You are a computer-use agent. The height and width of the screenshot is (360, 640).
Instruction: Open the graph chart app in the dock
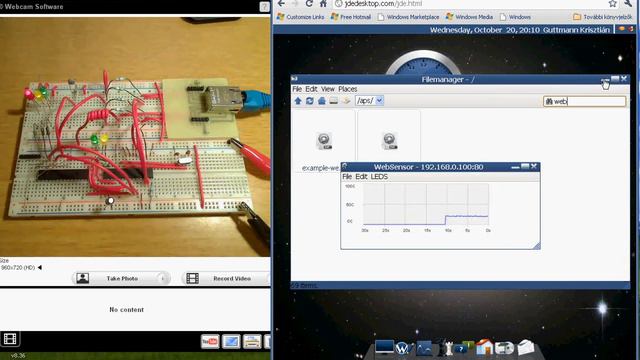coord(423,348)
